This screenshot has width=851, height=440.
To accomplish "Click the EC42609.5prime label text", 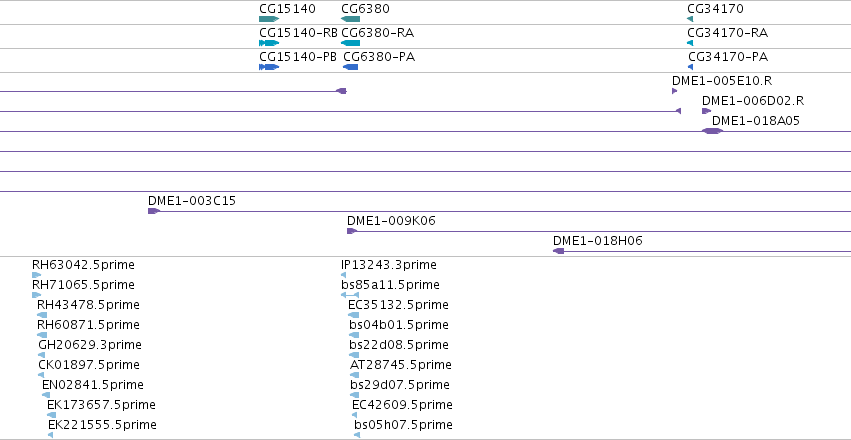I will click(x=402, y=405).
